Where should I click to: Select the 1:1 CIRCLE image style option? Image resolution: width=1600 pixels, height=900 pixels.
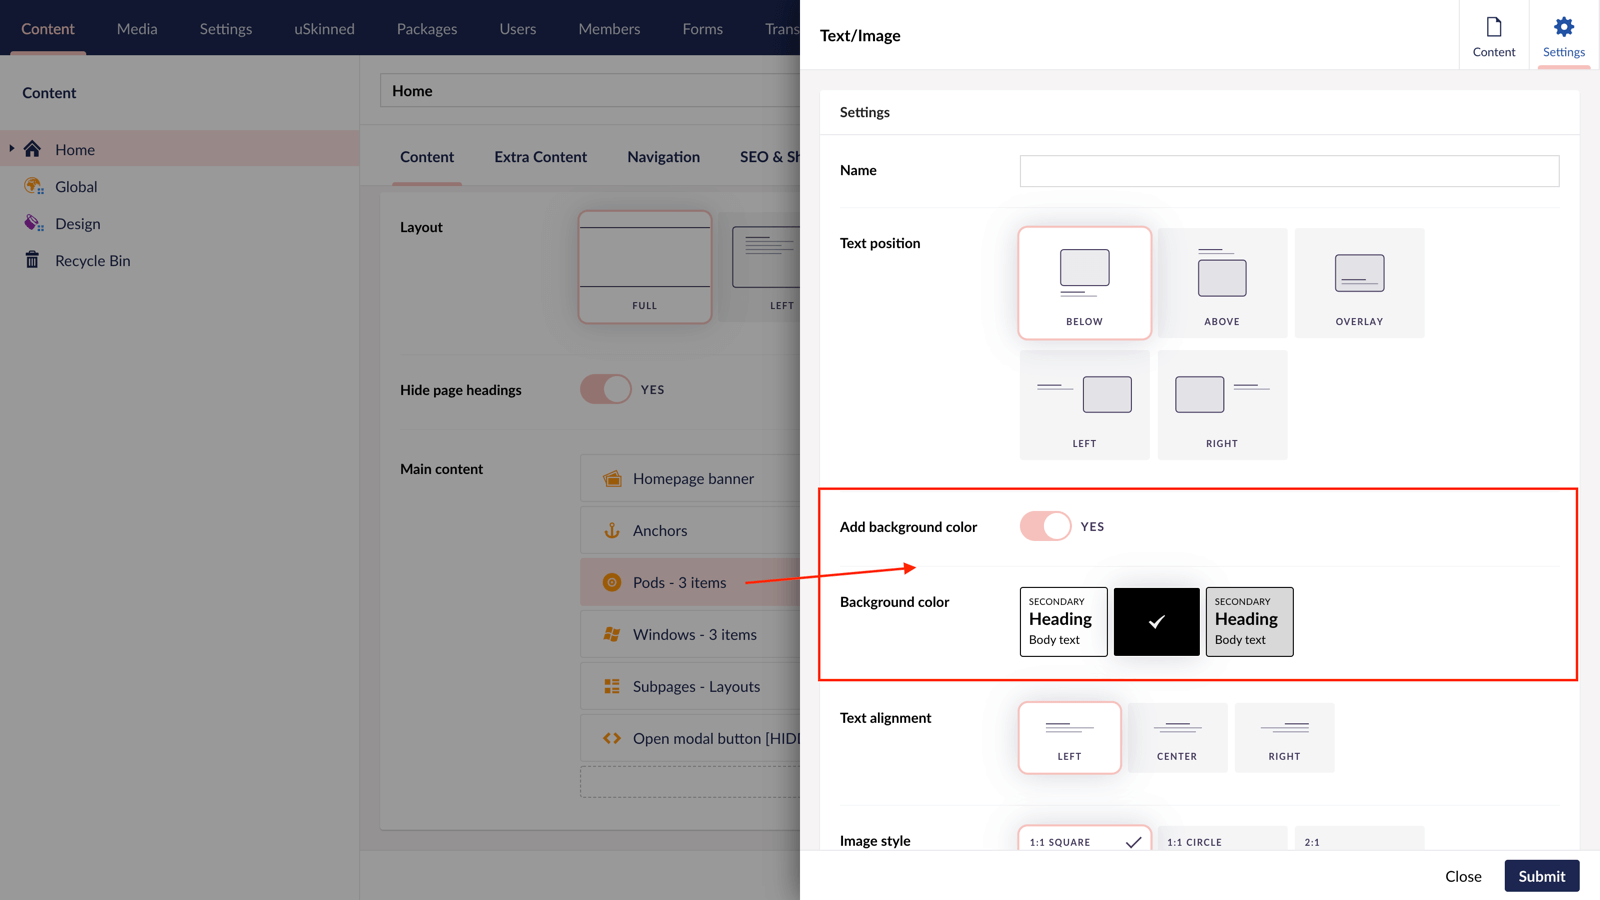(1194, 842)
